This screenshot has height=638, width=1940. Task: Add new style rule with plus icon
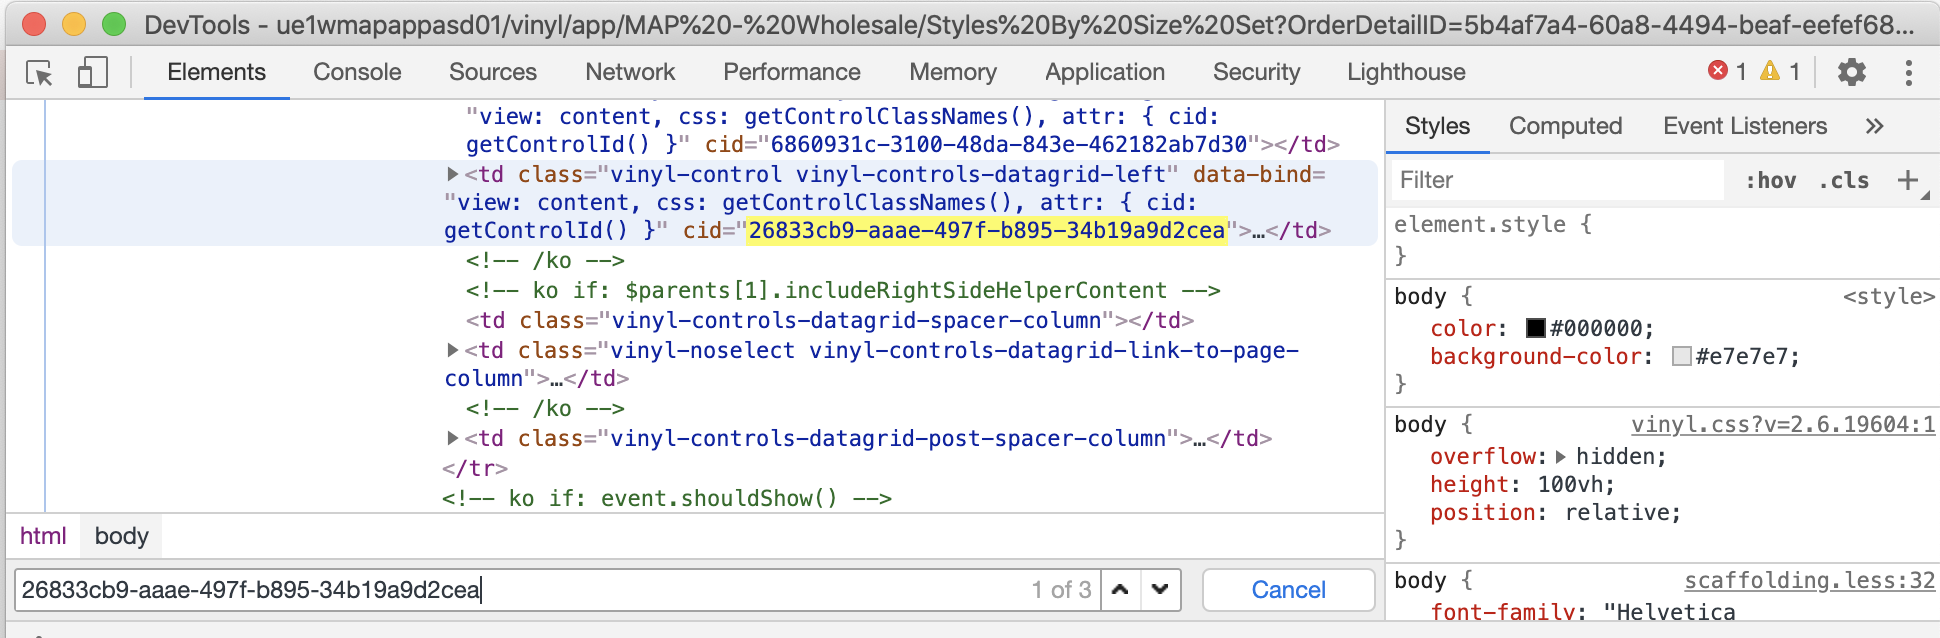coord(1907,180)
